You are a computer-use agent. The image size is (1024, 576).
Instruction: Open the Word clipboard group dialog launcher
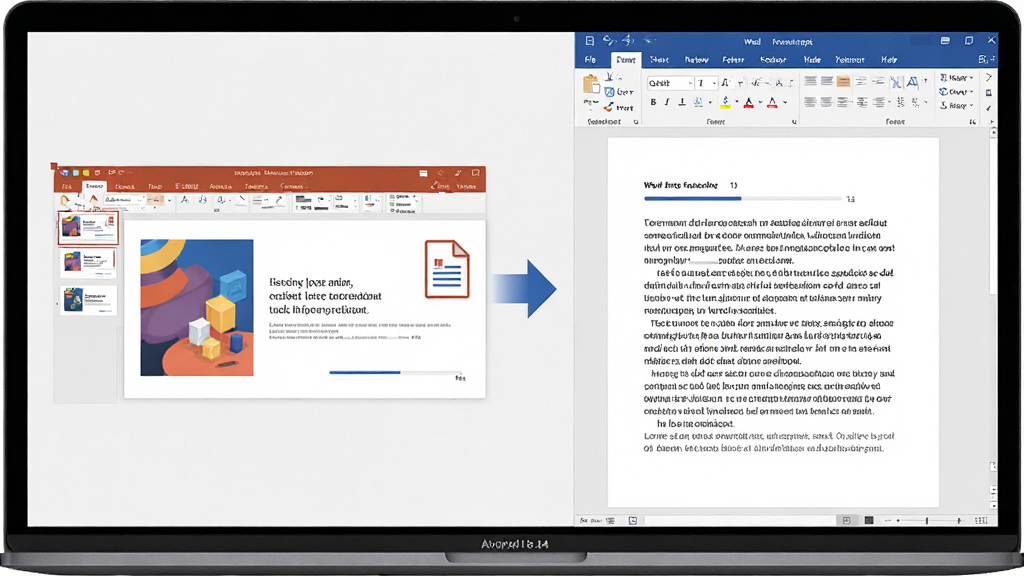(x=636, y=121)
